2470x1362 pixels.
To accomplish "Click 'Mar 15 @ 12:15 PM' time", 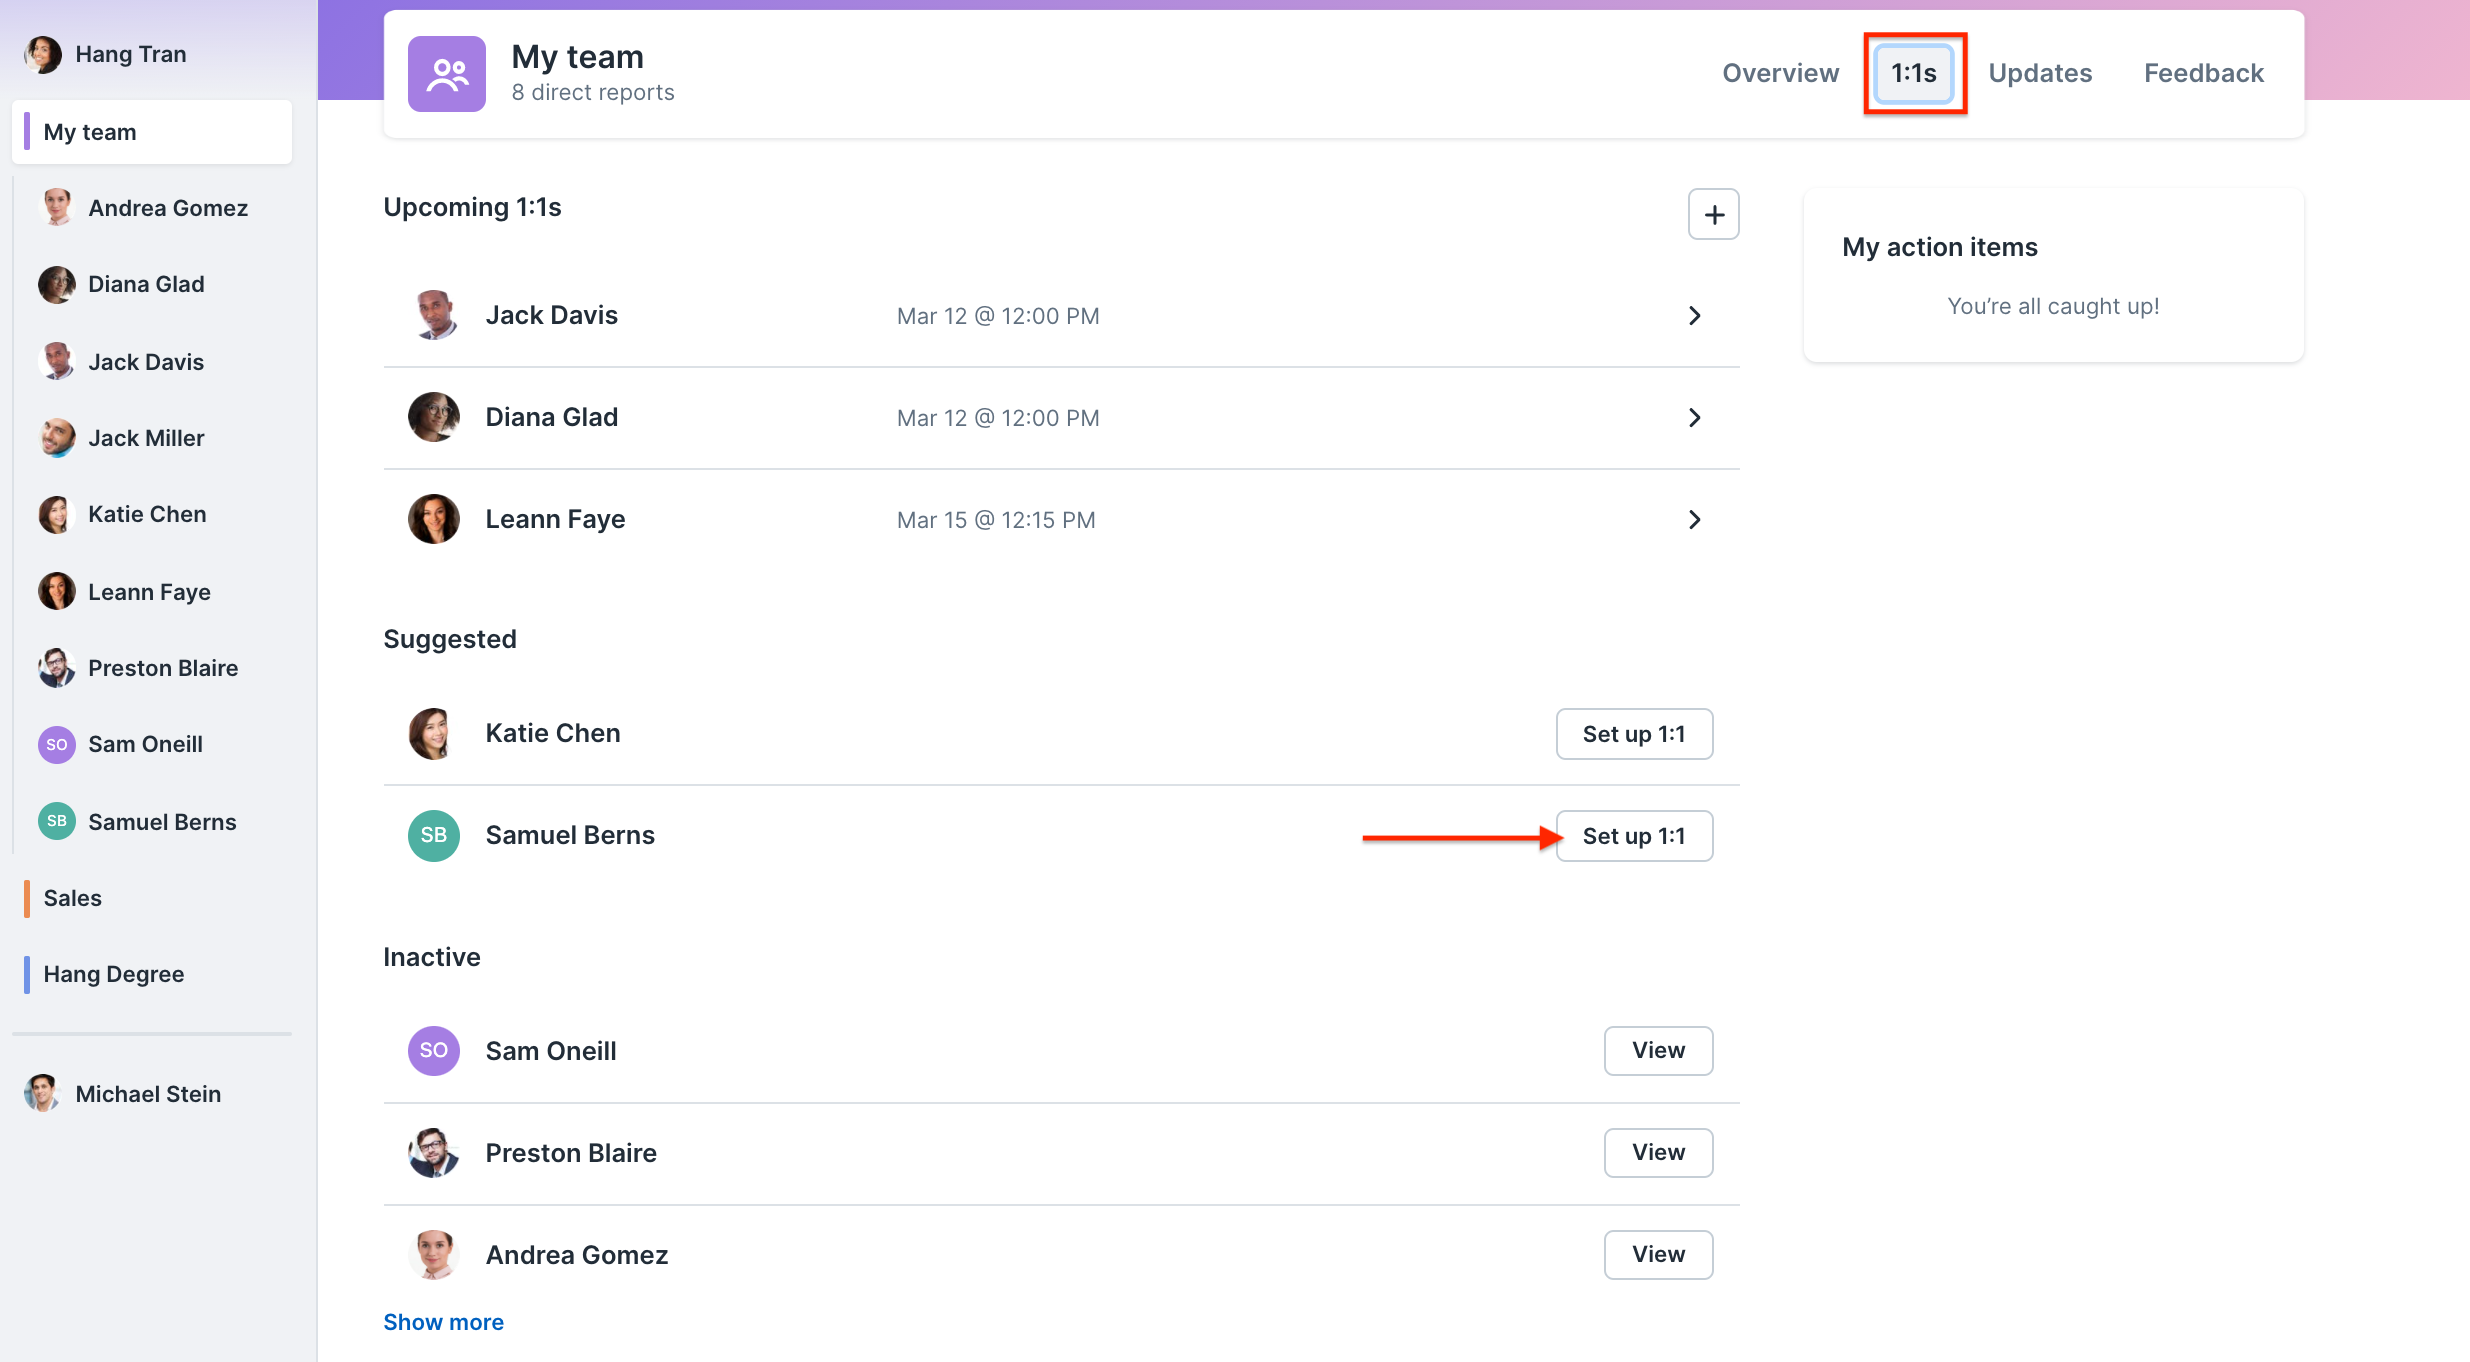I will [996, 520].
